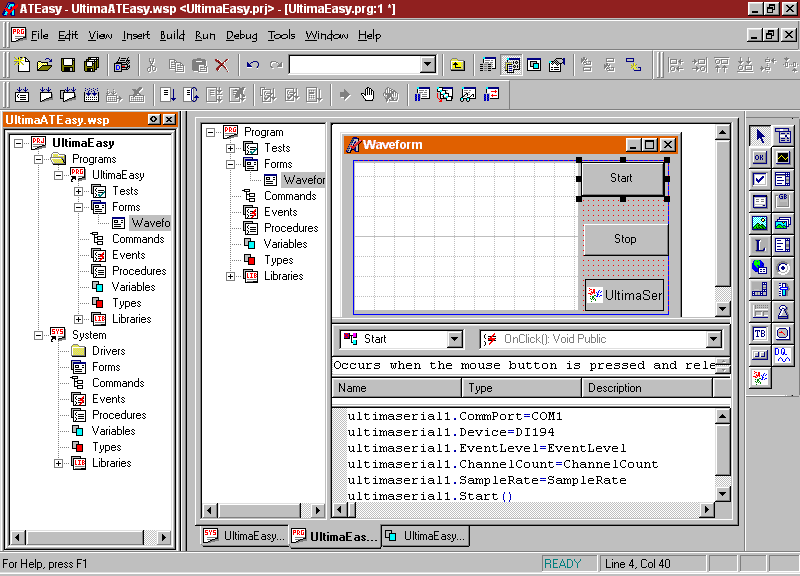Click the red X Delete toolbar icon
Image resolution: width=800 pixels, height=576 pixels.
(x=221, y=65)
